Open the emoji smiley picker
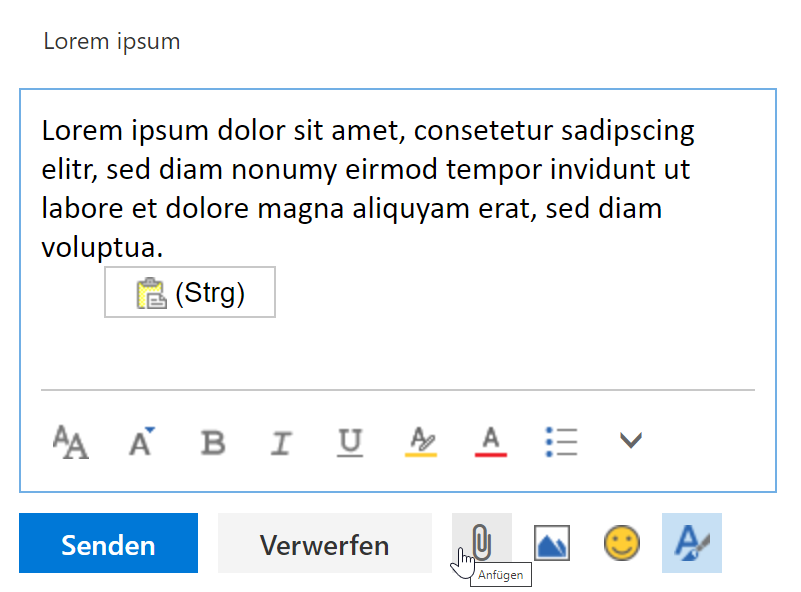 622,543
